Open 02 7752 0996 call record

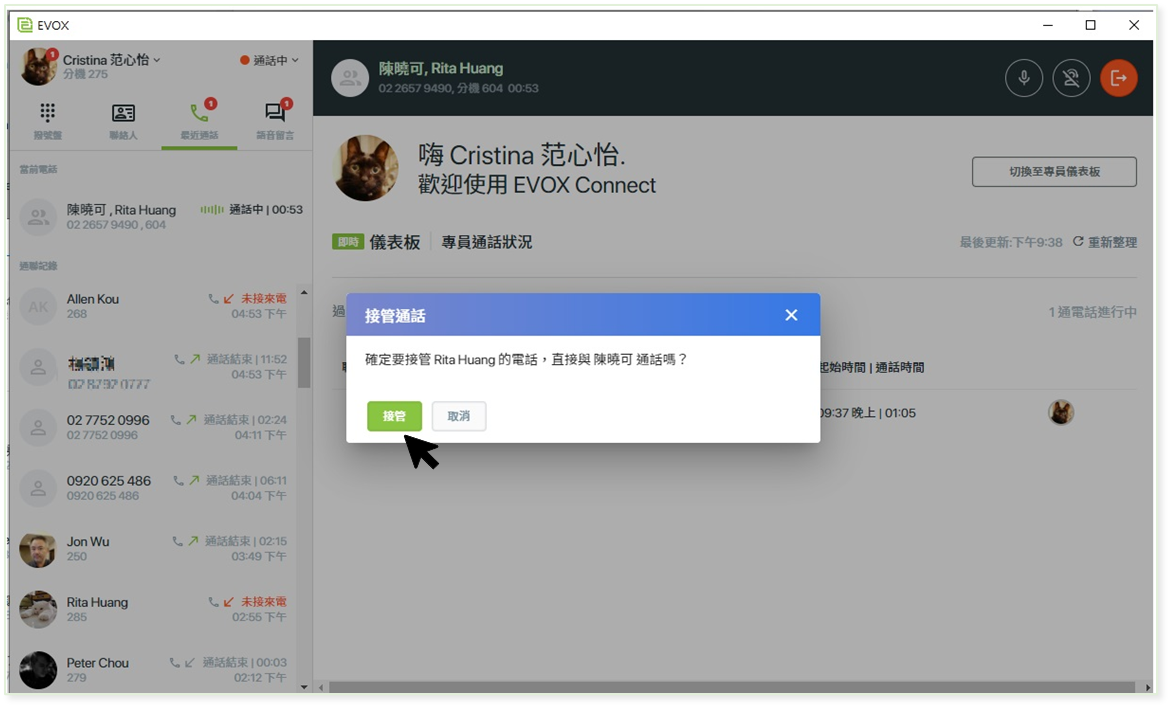coord(155,427)
